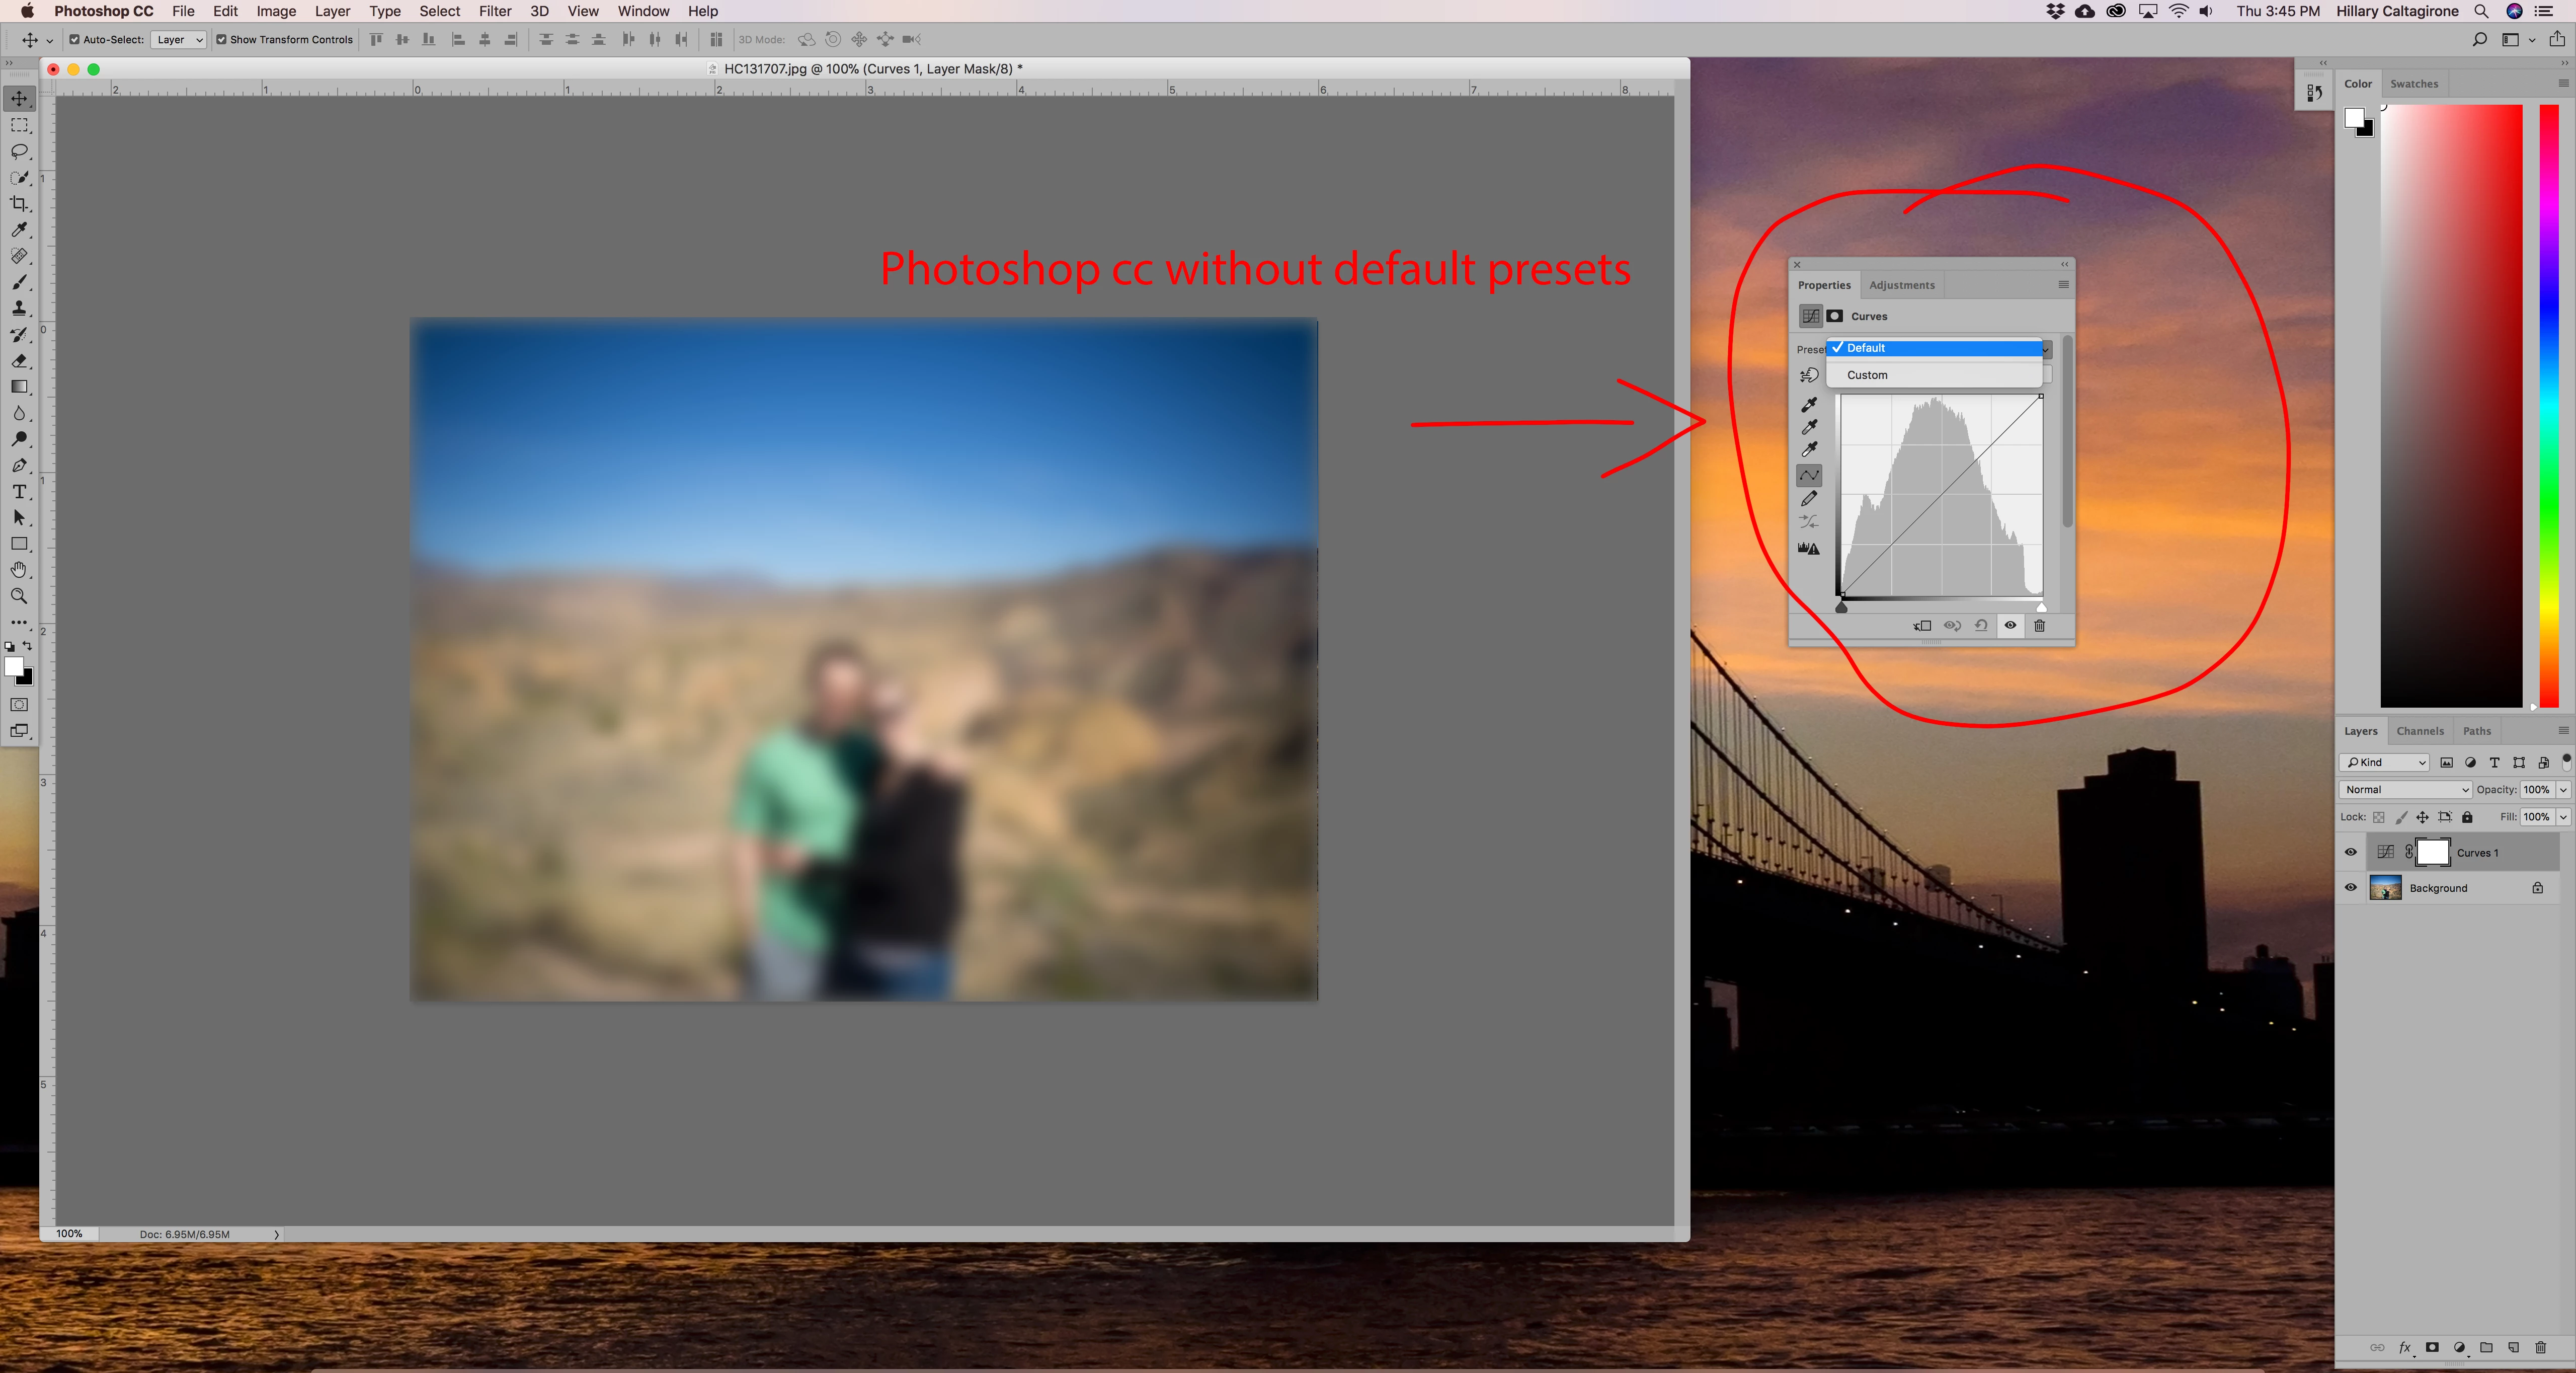This screenshot has width=2576, height=1373.
Task: Choose the Custom preset option
Action: [x=1867, y=375]
